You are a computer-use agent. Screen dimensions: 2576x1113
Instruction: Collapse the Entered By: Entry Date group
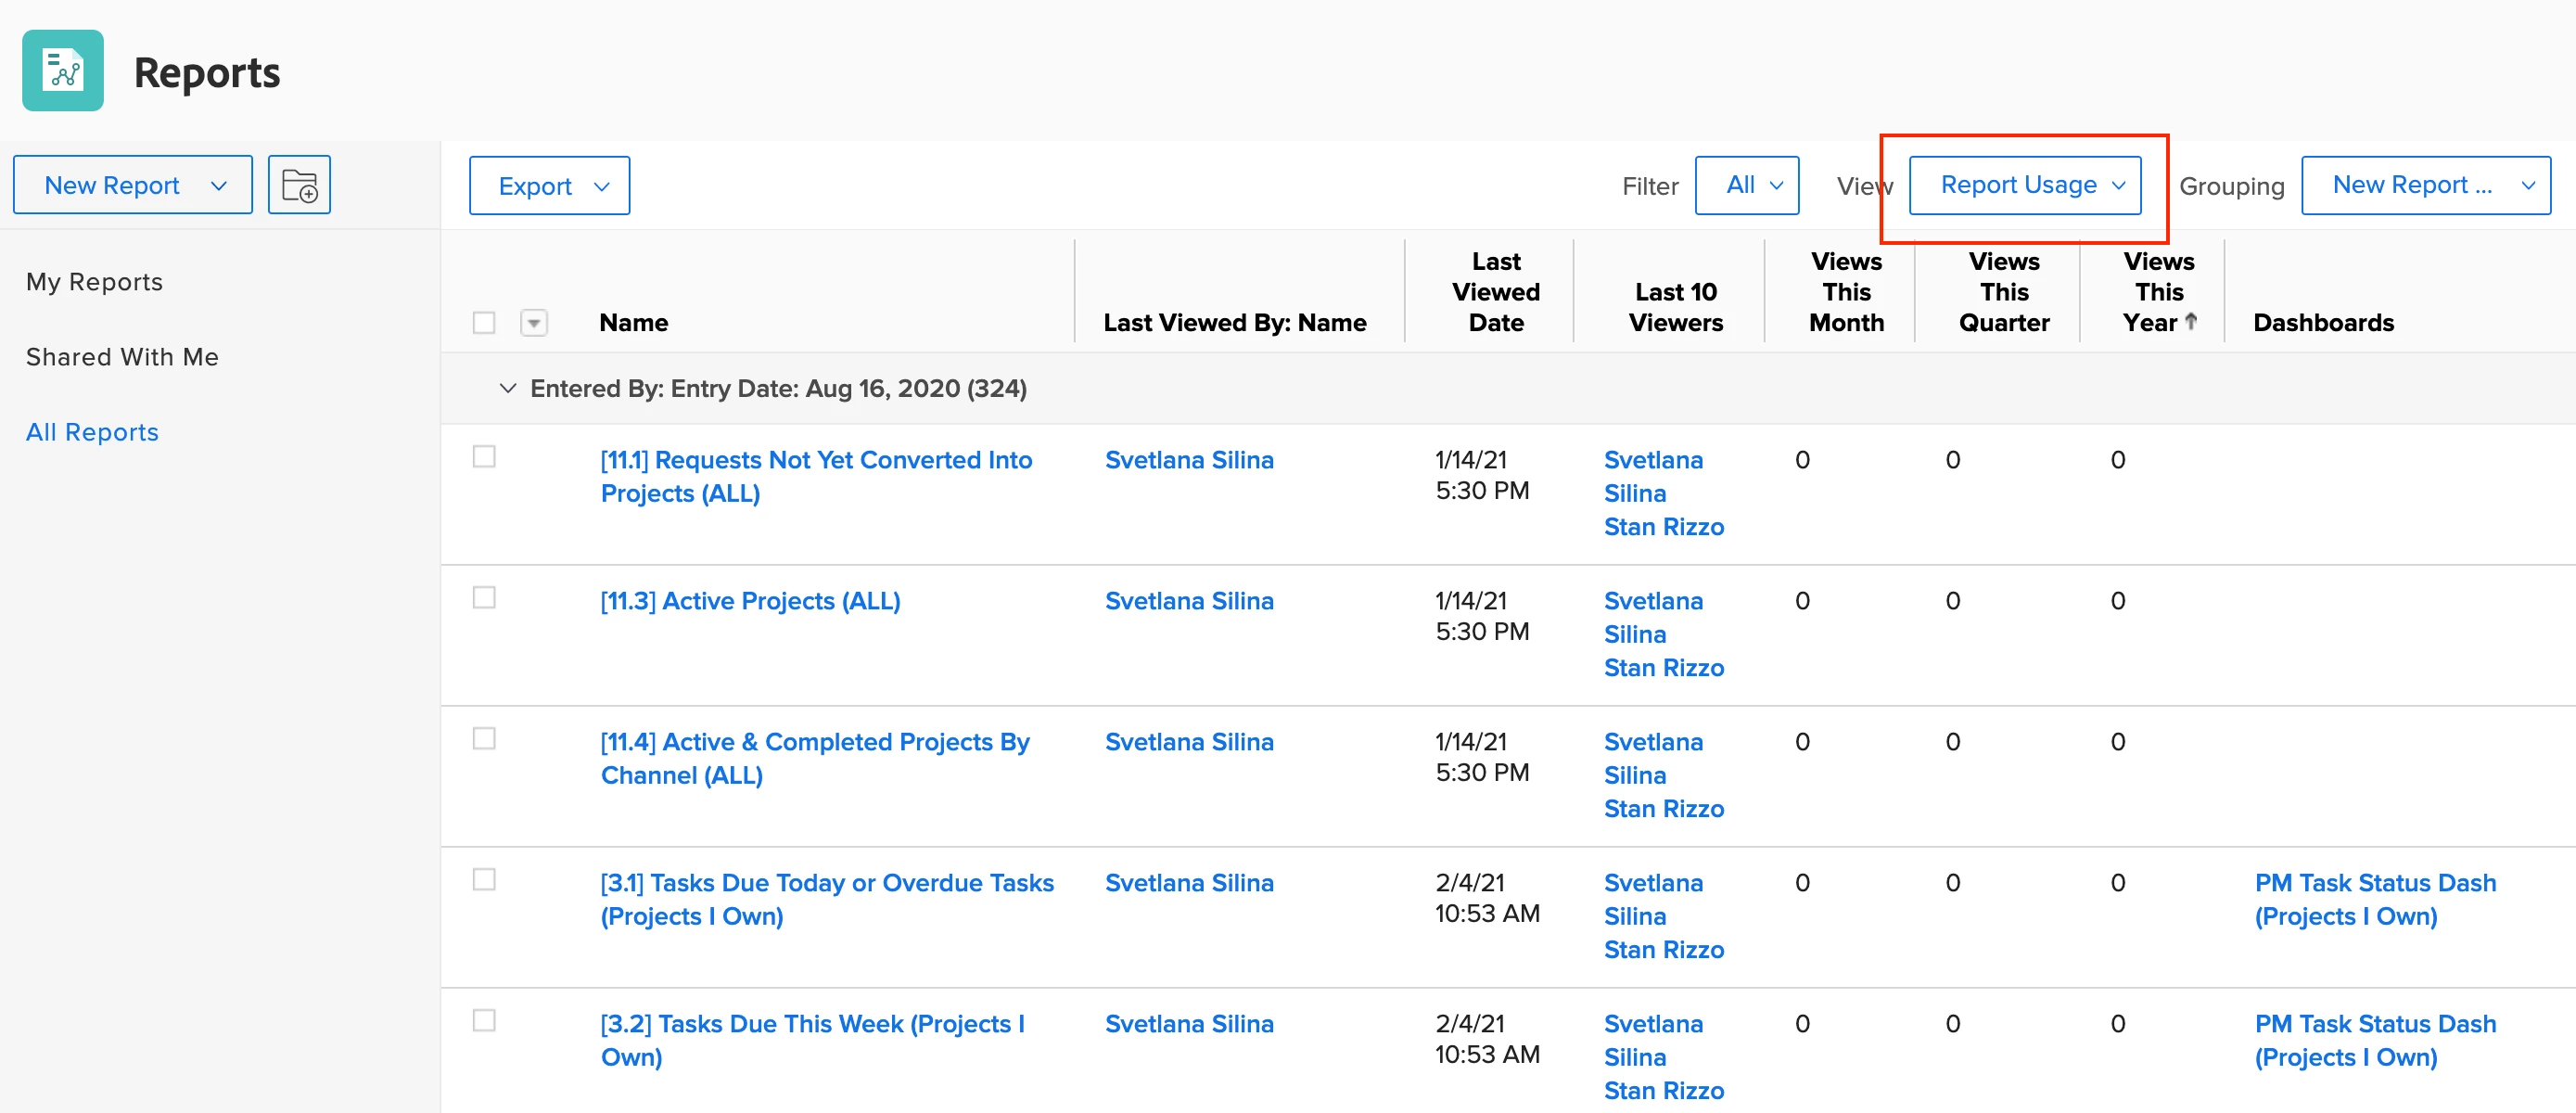click(508, 388)
